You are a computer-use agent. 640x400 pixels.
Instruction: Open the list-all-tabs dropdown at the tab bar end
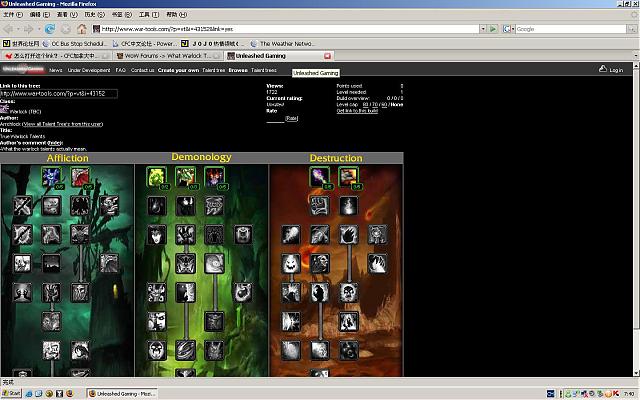click(636, 56)
